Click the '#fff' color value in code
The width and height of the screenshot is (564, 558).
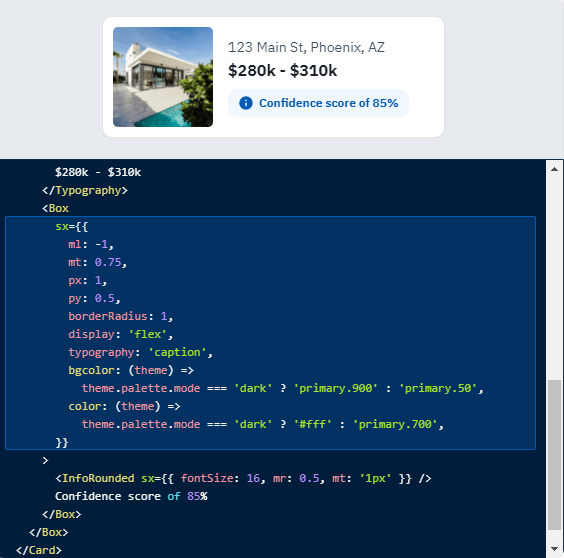[x=312, y=424]
